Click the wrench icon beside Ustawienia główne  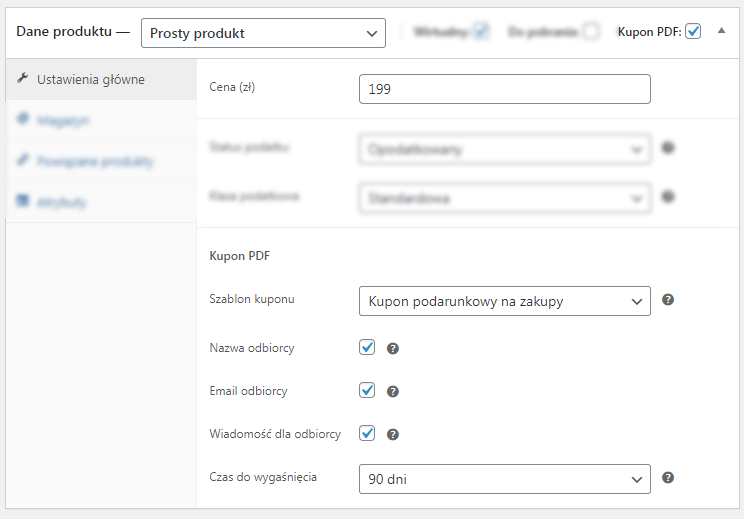22,78
